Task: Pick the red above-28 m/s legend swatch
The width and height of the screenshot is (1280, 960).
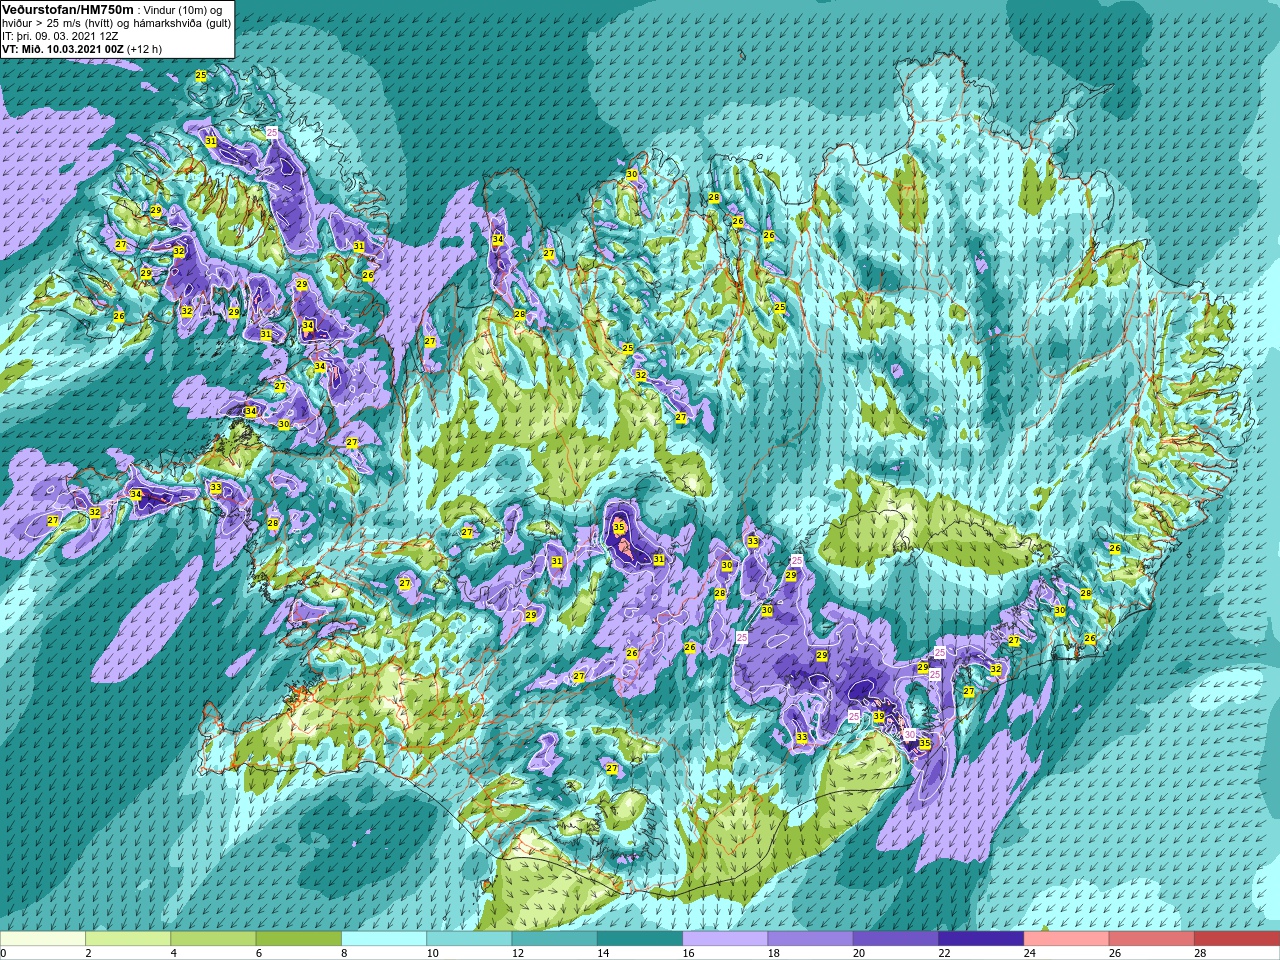Action: 1237,939
